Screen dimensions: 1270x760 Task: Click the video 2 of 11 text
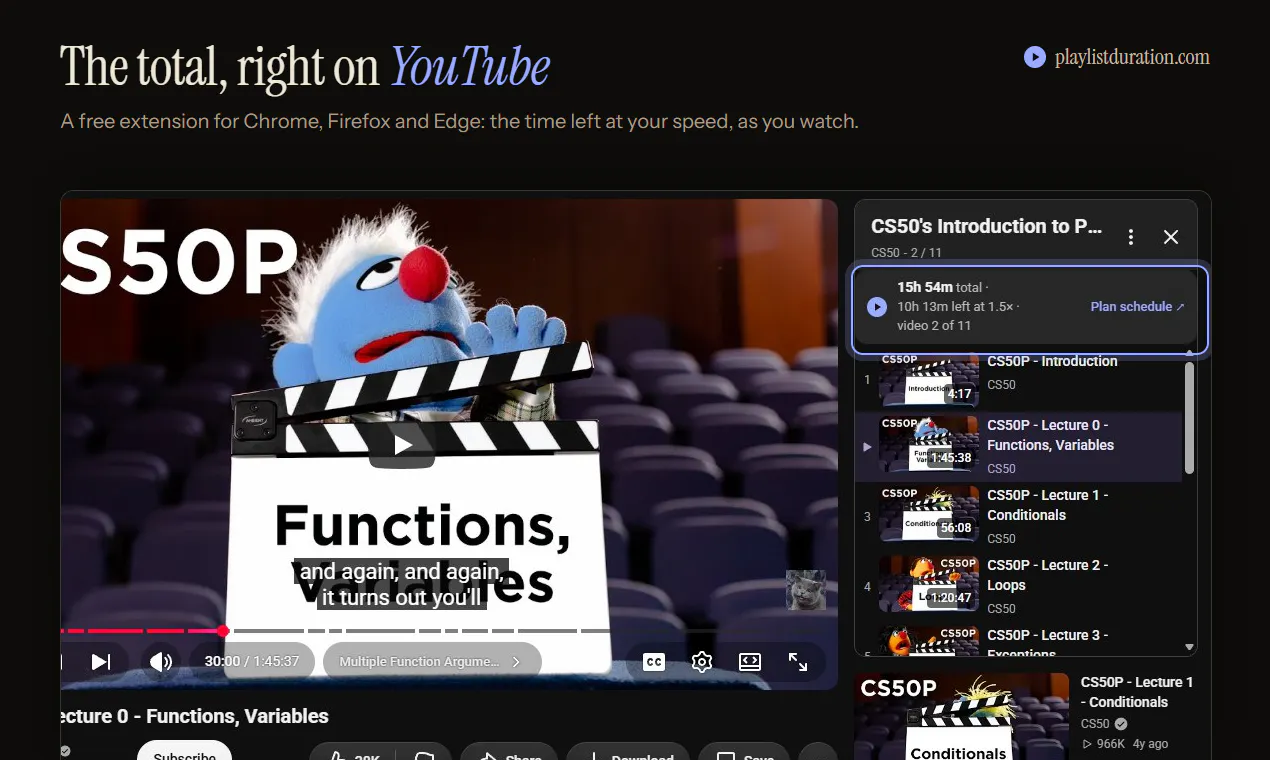[934, 326]
